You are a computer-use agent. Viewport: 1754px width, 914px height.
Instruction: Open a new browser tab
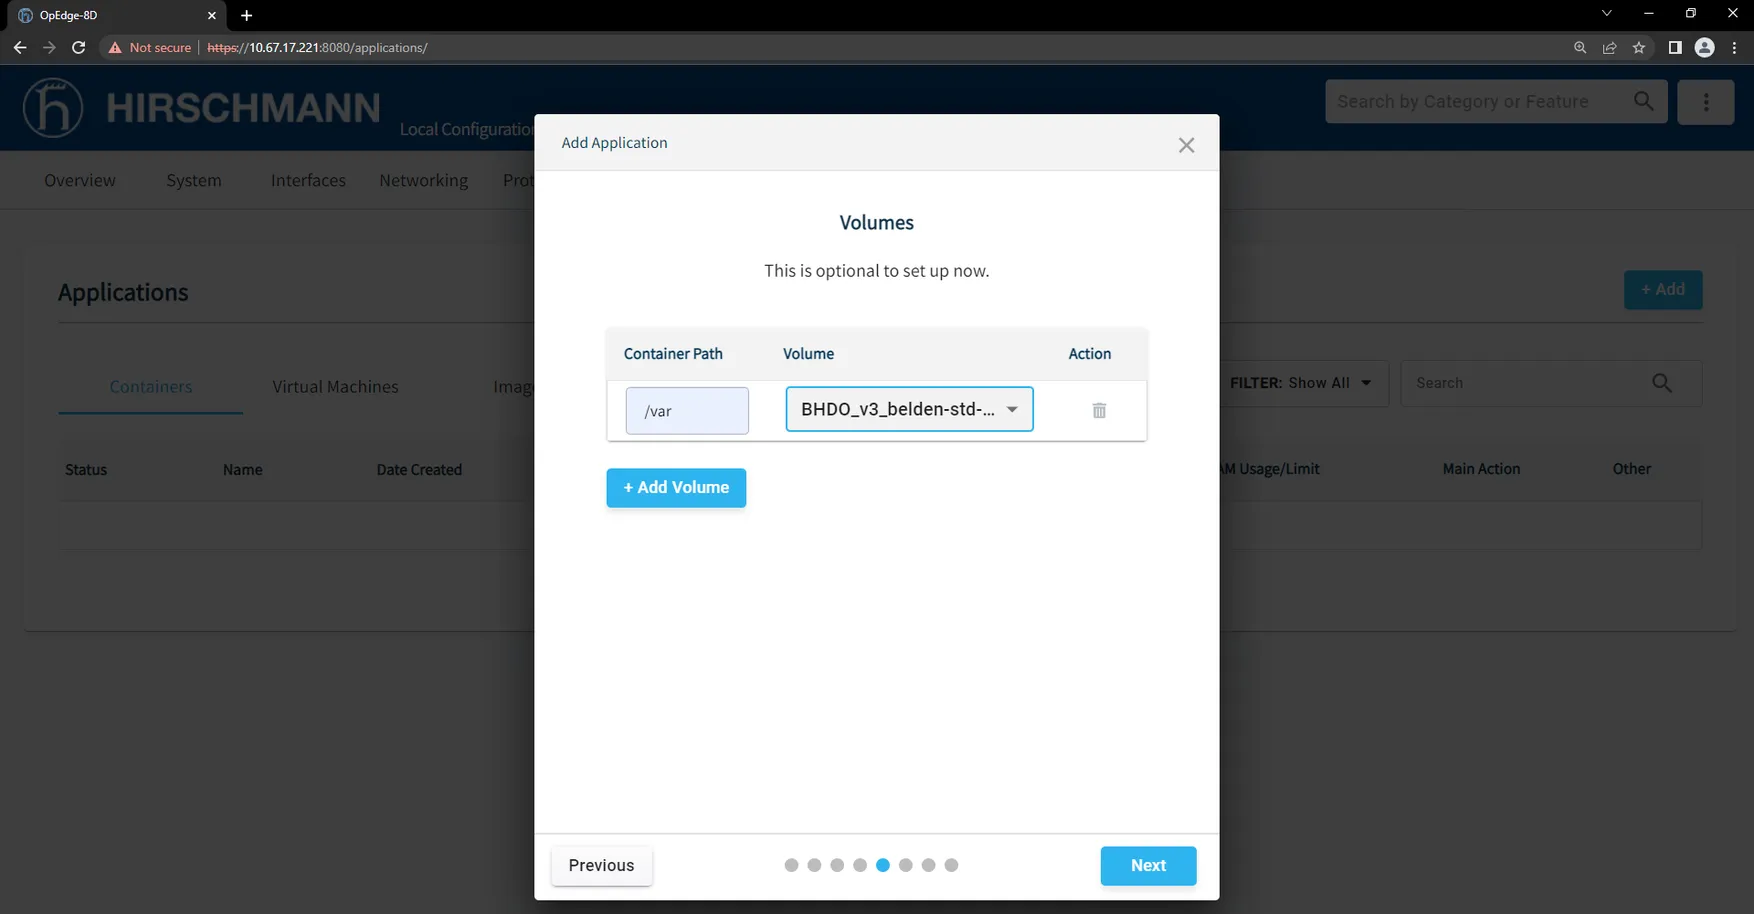(x=247, y=15)
